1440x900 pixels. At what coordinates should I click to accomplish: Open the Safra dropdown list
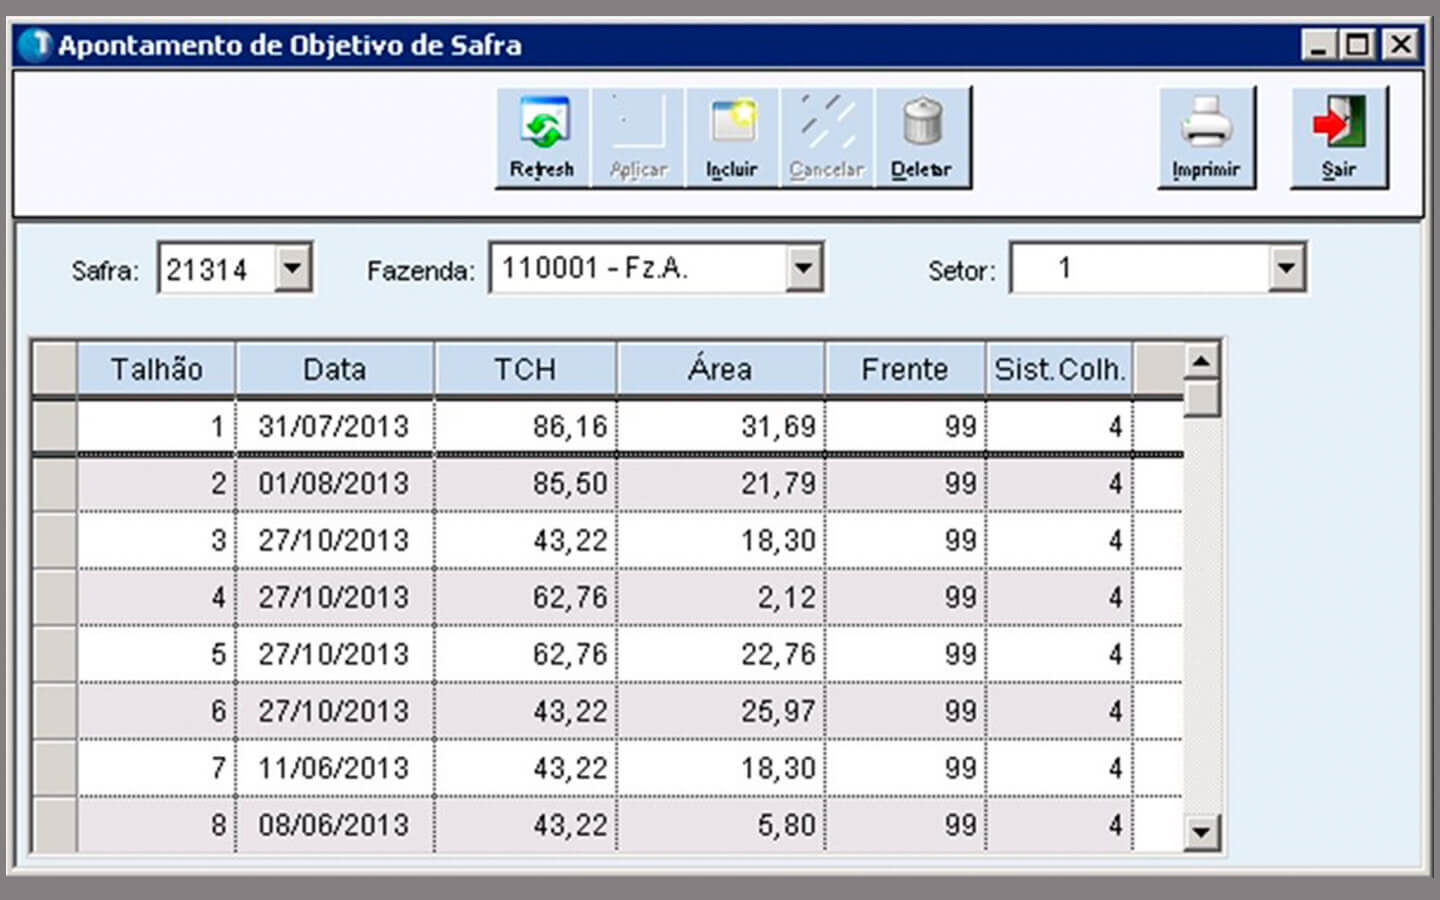click(x=293, y=268)
